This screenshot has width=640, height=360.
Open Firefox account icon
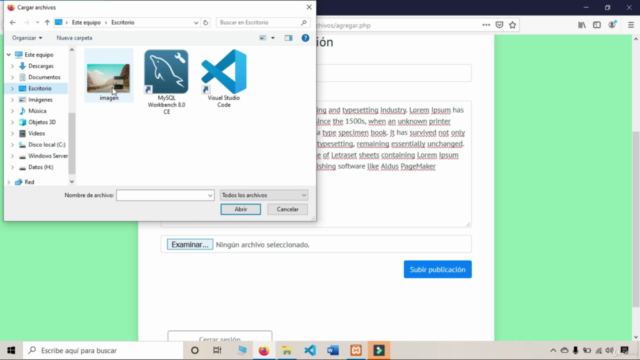612,25
